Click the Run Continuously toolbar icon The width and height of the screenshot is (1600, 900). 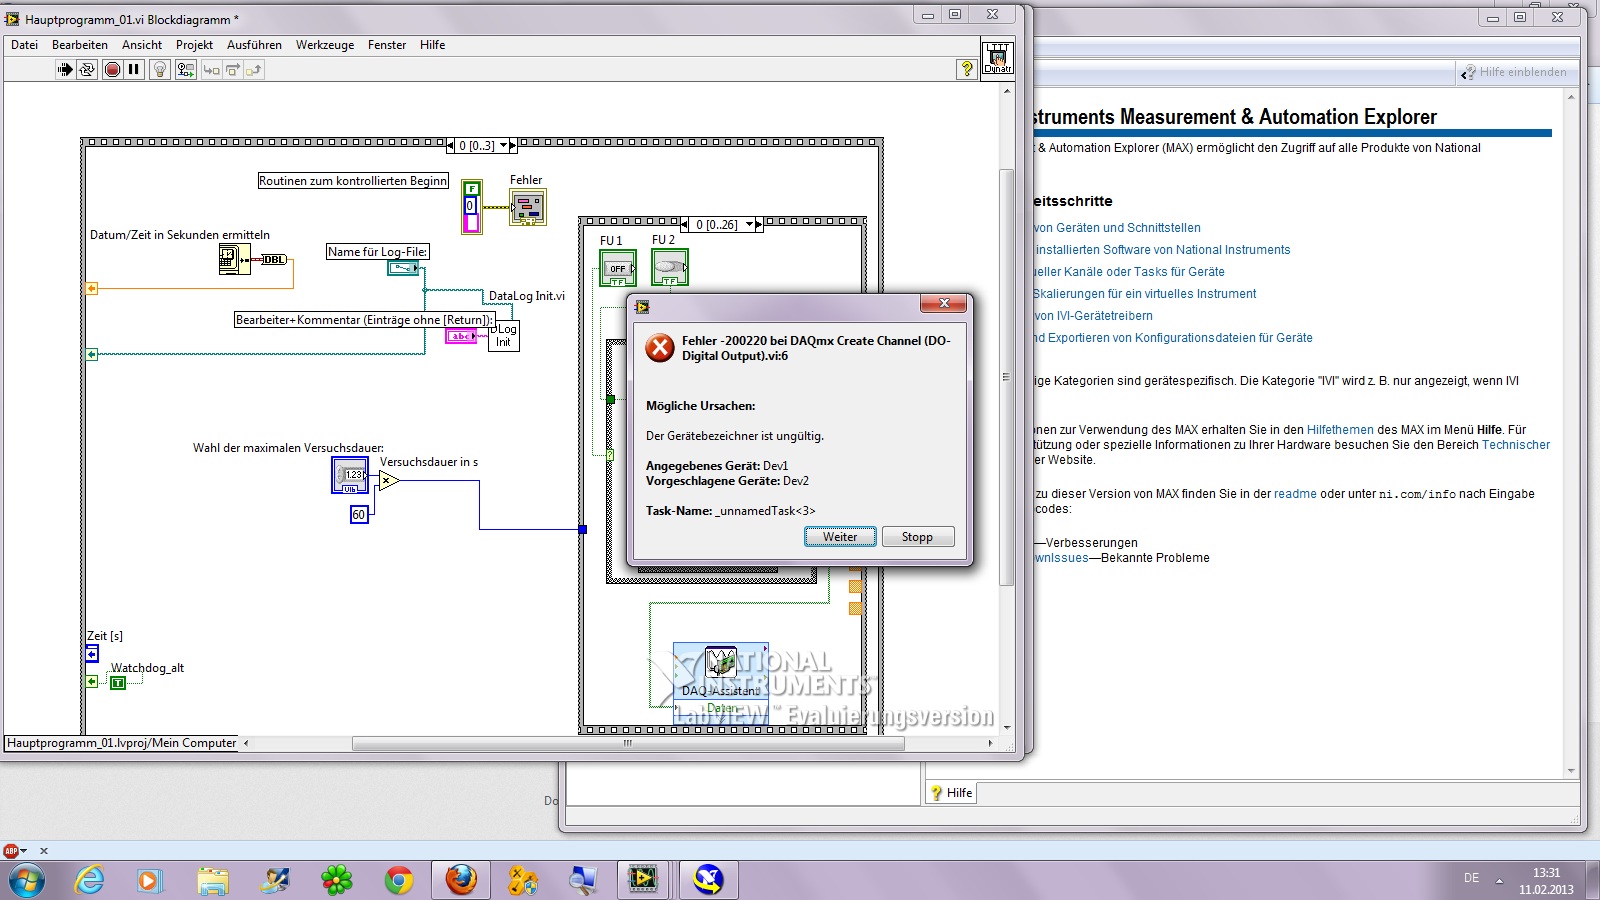coord(87,69)
